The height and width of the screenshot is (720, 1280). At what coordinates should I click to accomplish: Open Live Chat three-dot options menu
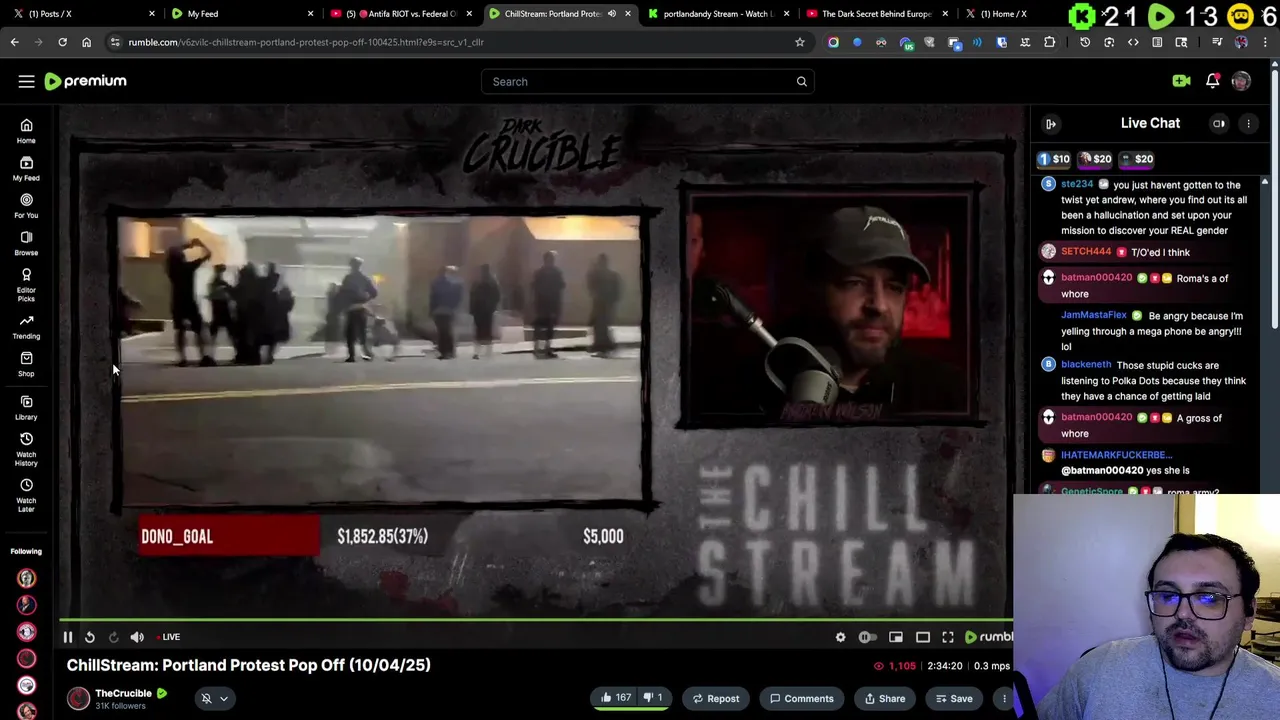tap(1248, 124)
